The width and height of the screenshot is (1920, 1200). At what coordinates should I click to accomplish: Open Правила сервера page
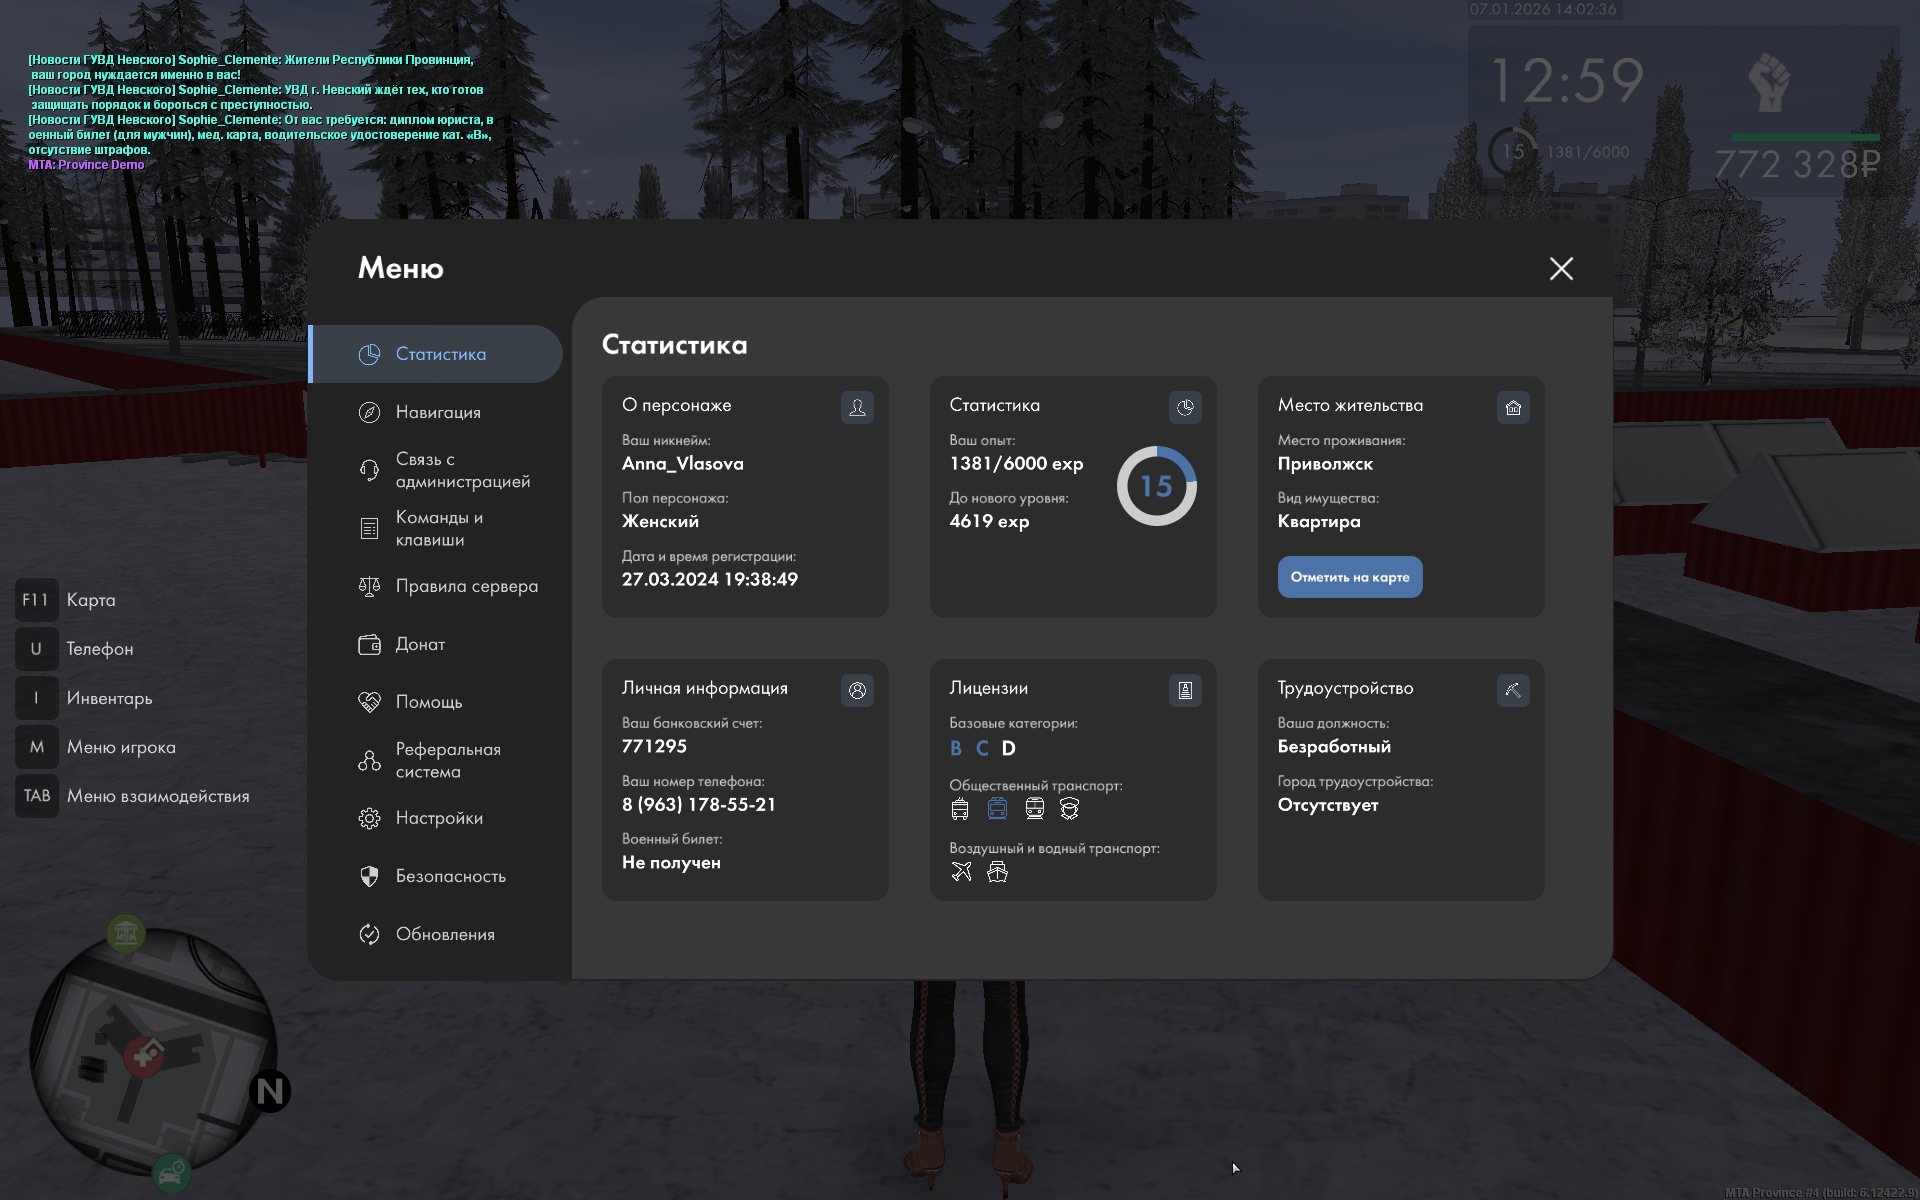tap(466, 586)
